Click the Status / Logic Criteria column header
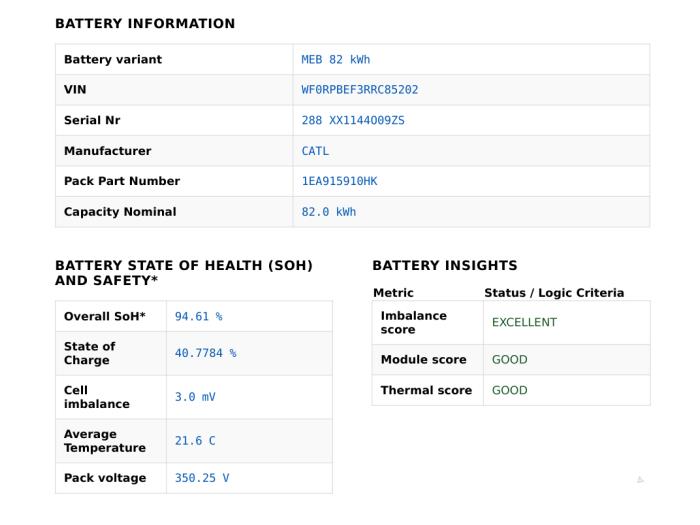The image size is (700, 525). 554,293
